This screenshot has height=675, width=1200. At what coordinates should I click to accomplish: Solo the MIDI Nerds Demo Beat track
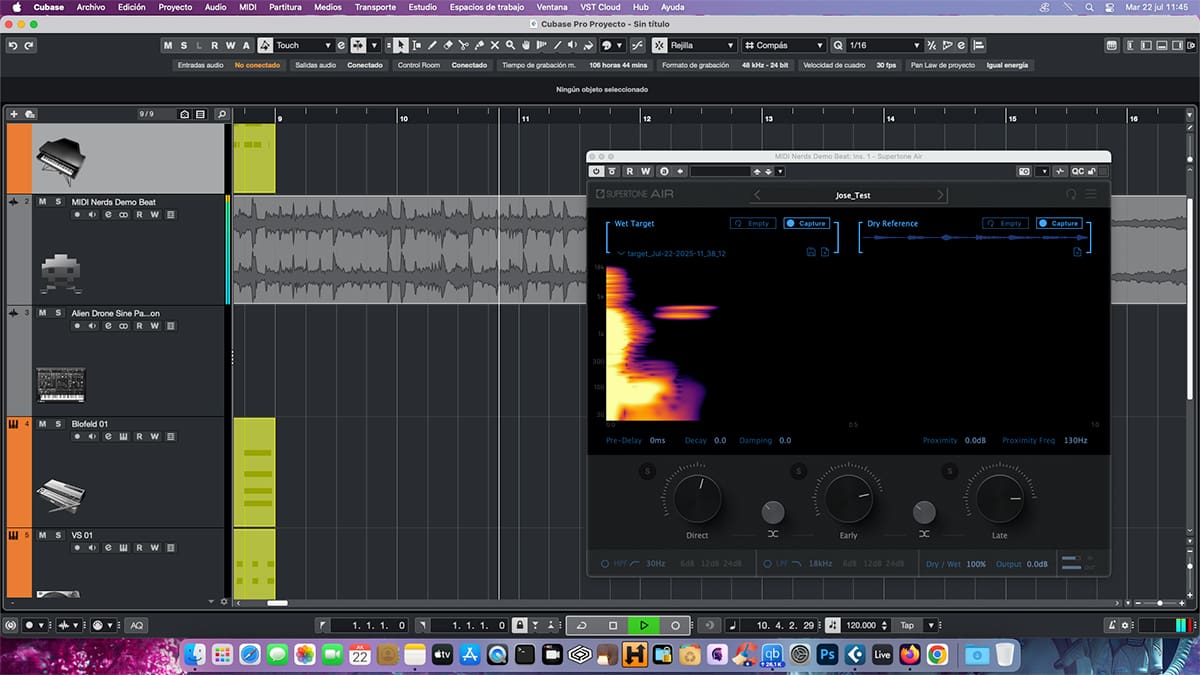click(x=57, y=201)
